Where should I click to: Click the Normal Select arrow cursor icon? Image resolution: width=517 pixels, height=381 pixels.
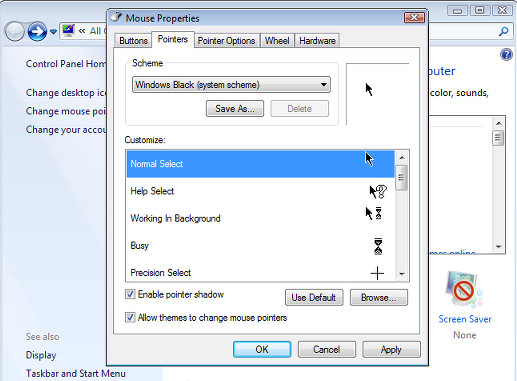369,159
